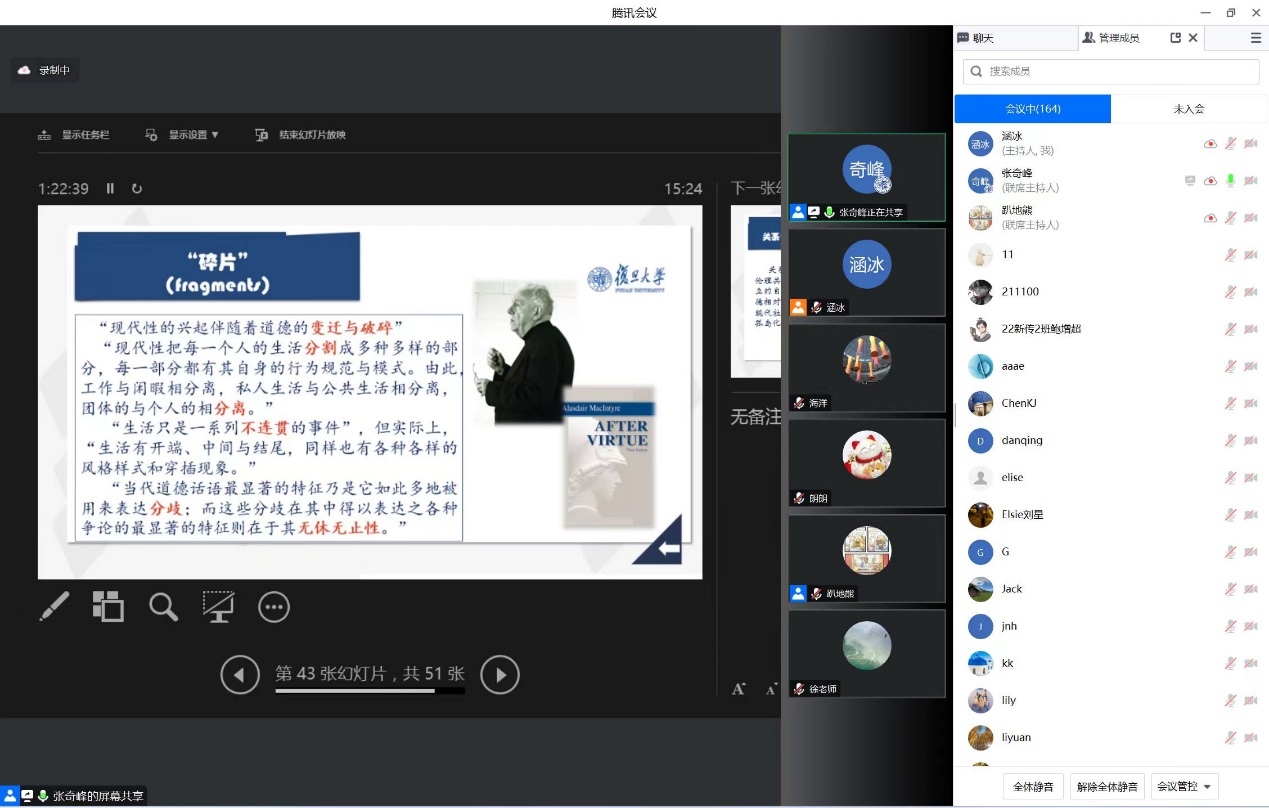The height and width of the screenshot is (808, 1269).
Task: Click the magnifier zoom into slide icon
Action: click(163, 606)
